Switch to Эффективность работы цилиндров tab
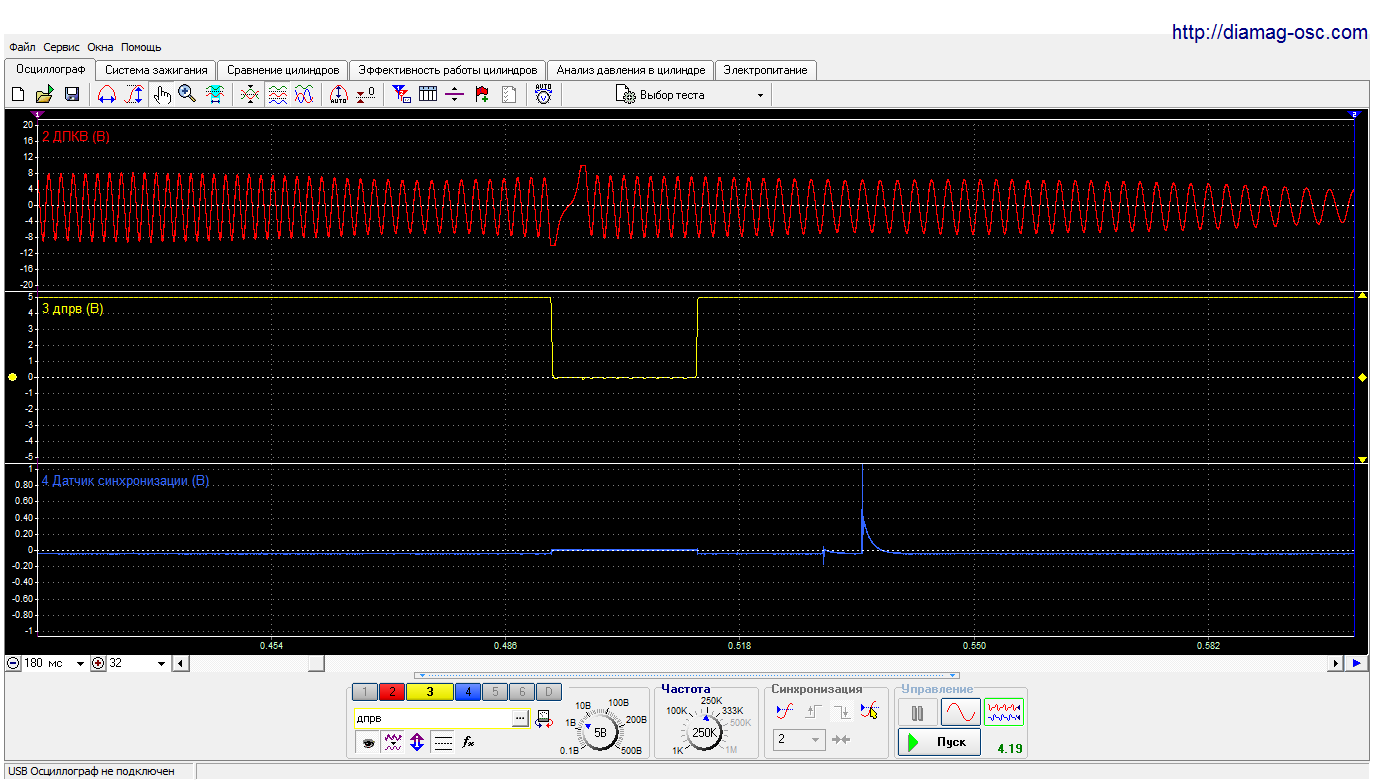 448,70
